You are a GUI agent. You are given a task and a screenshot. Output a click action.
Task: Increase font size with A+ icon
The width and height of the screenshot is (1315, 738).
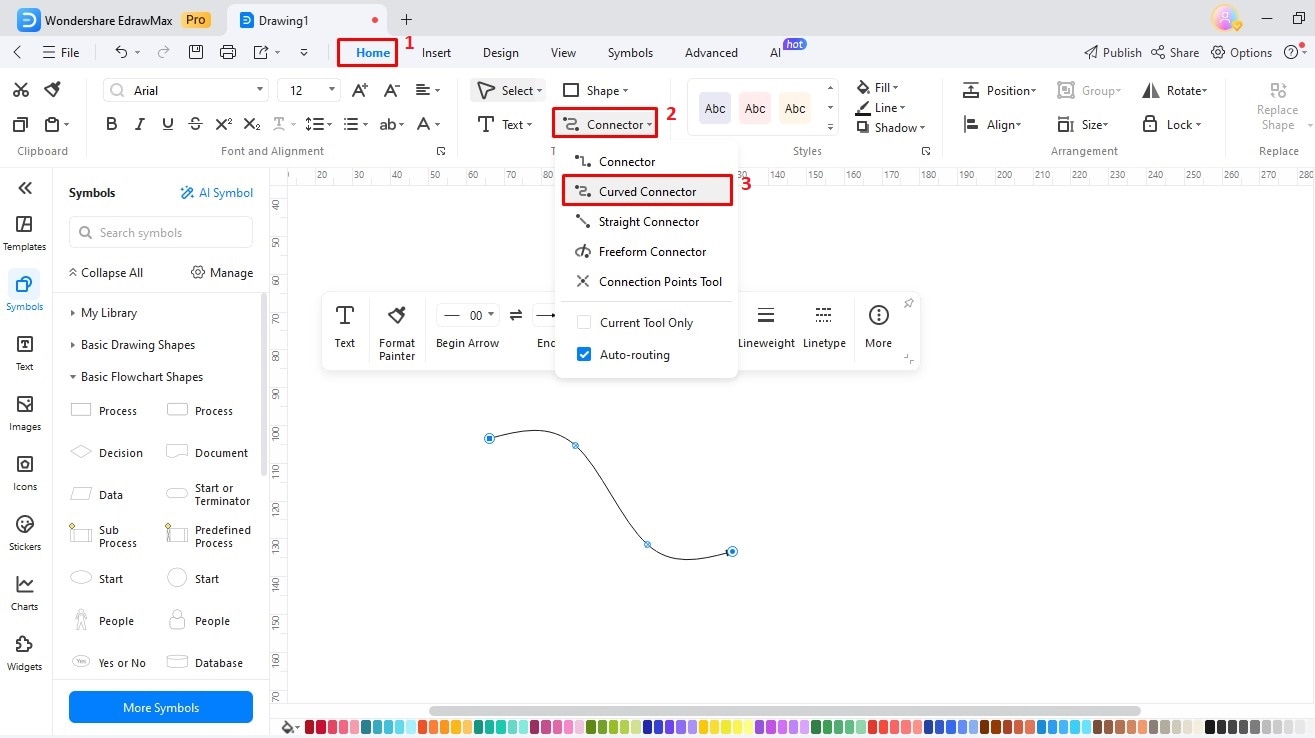(x=361, y=90)
